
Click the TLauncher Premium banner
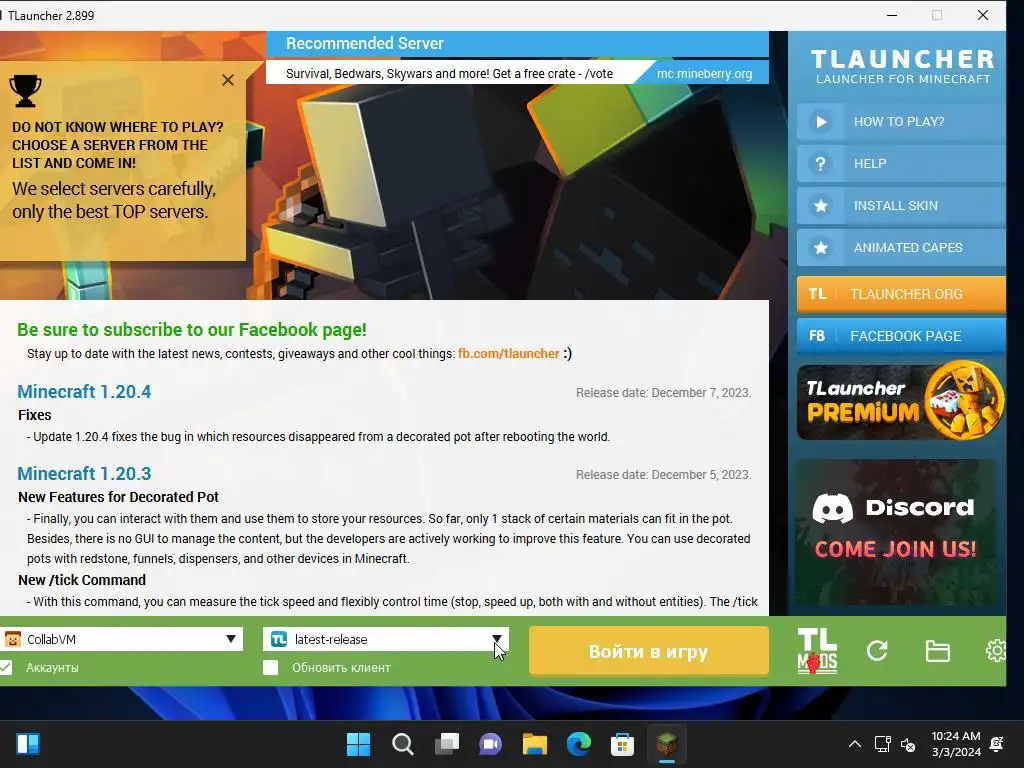(x=901, y=400)
